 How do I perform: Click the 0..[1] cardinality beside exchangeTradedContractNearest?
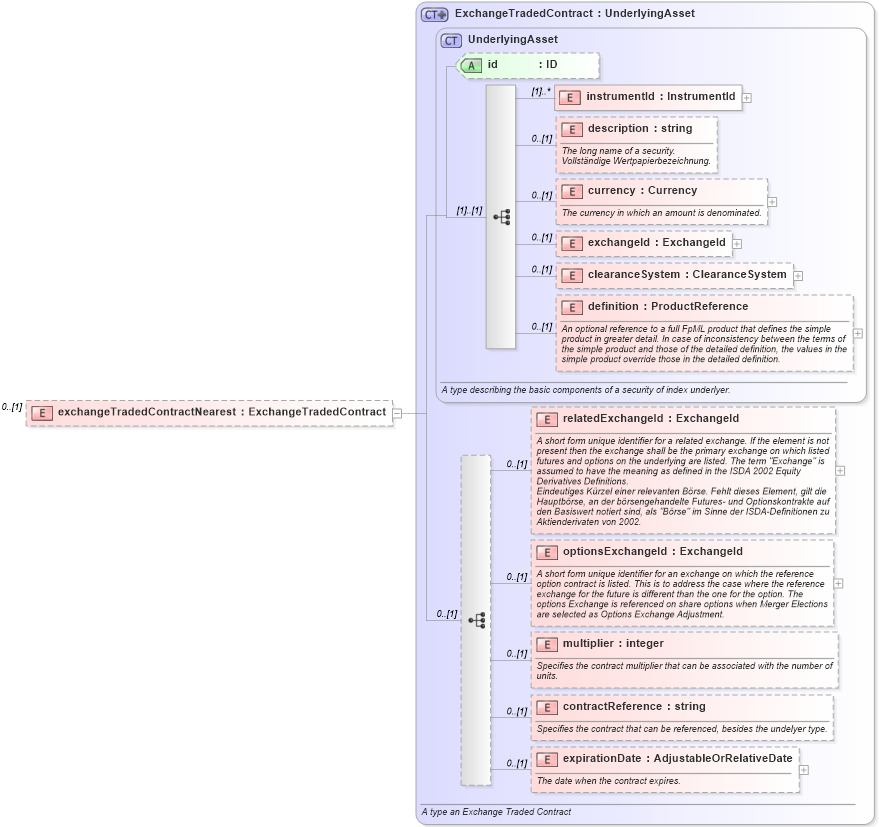pyautogui.click(x=12, y=407)
